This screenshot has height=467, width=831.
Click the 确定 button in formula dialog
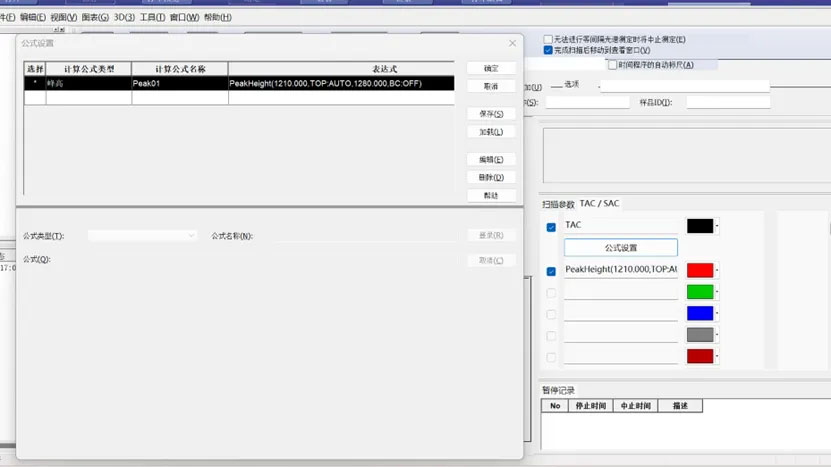(x=490, y=68)
